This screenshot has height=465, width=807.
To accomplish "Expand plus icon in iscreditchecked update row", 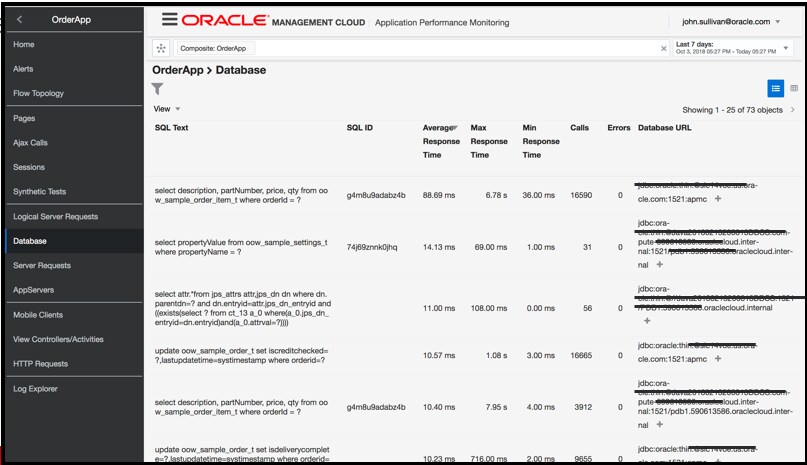I will coord(718,358).
